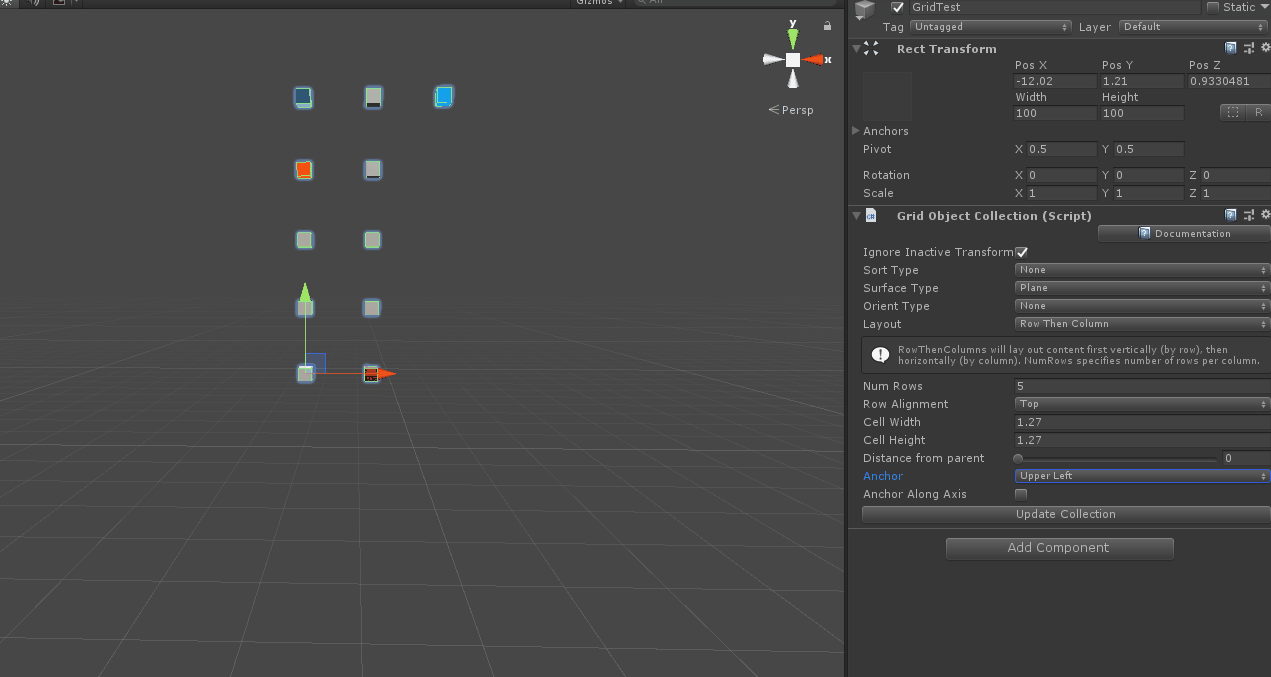Collapse the Grid Object Collection script foldout
Viewport: 1271px width, 677px height.
(x=856, y=215)
